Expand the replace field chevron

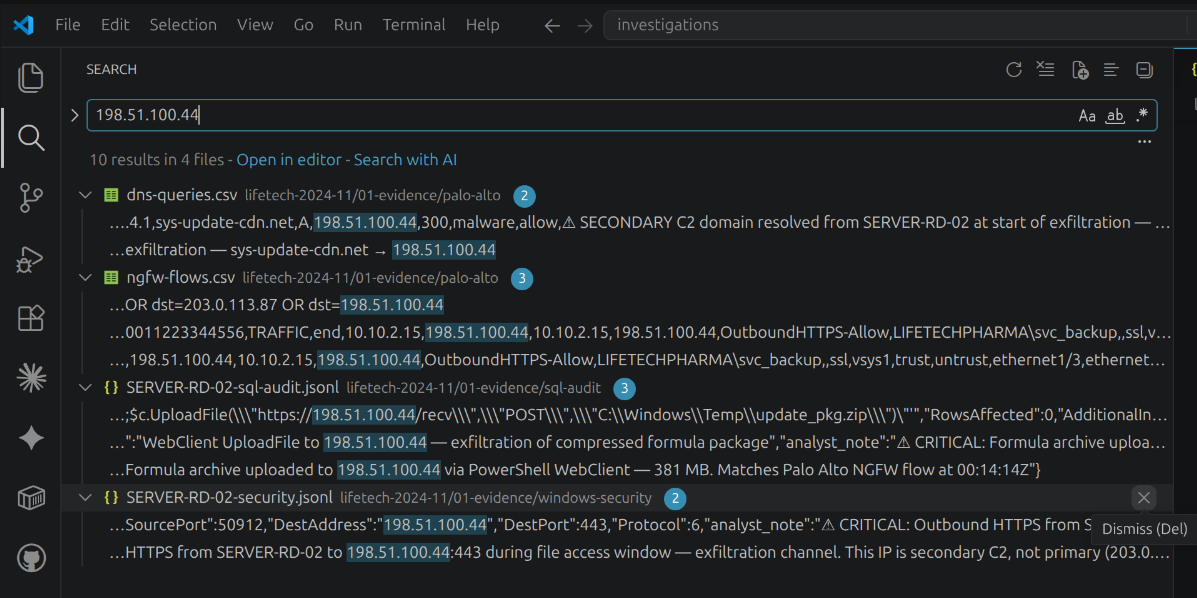74,115
